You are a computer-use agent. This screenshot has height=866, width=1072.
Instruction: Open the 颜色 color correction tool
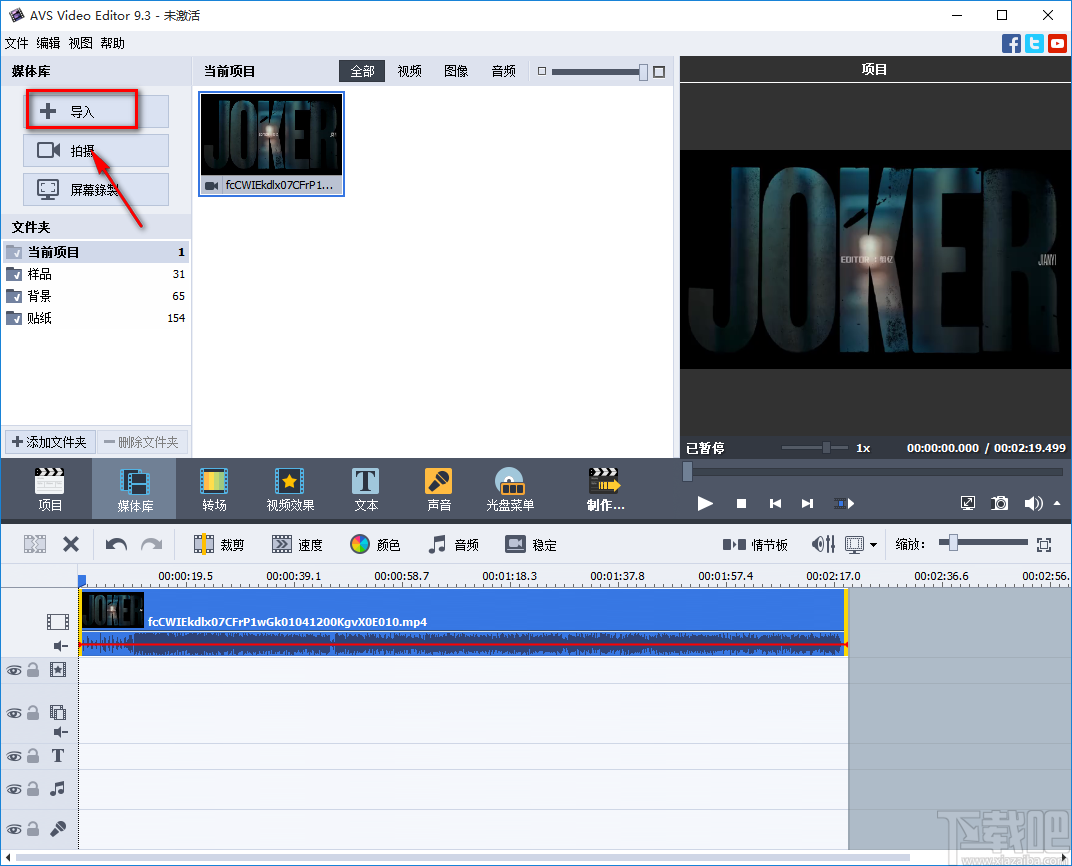(x=375, y=544)
